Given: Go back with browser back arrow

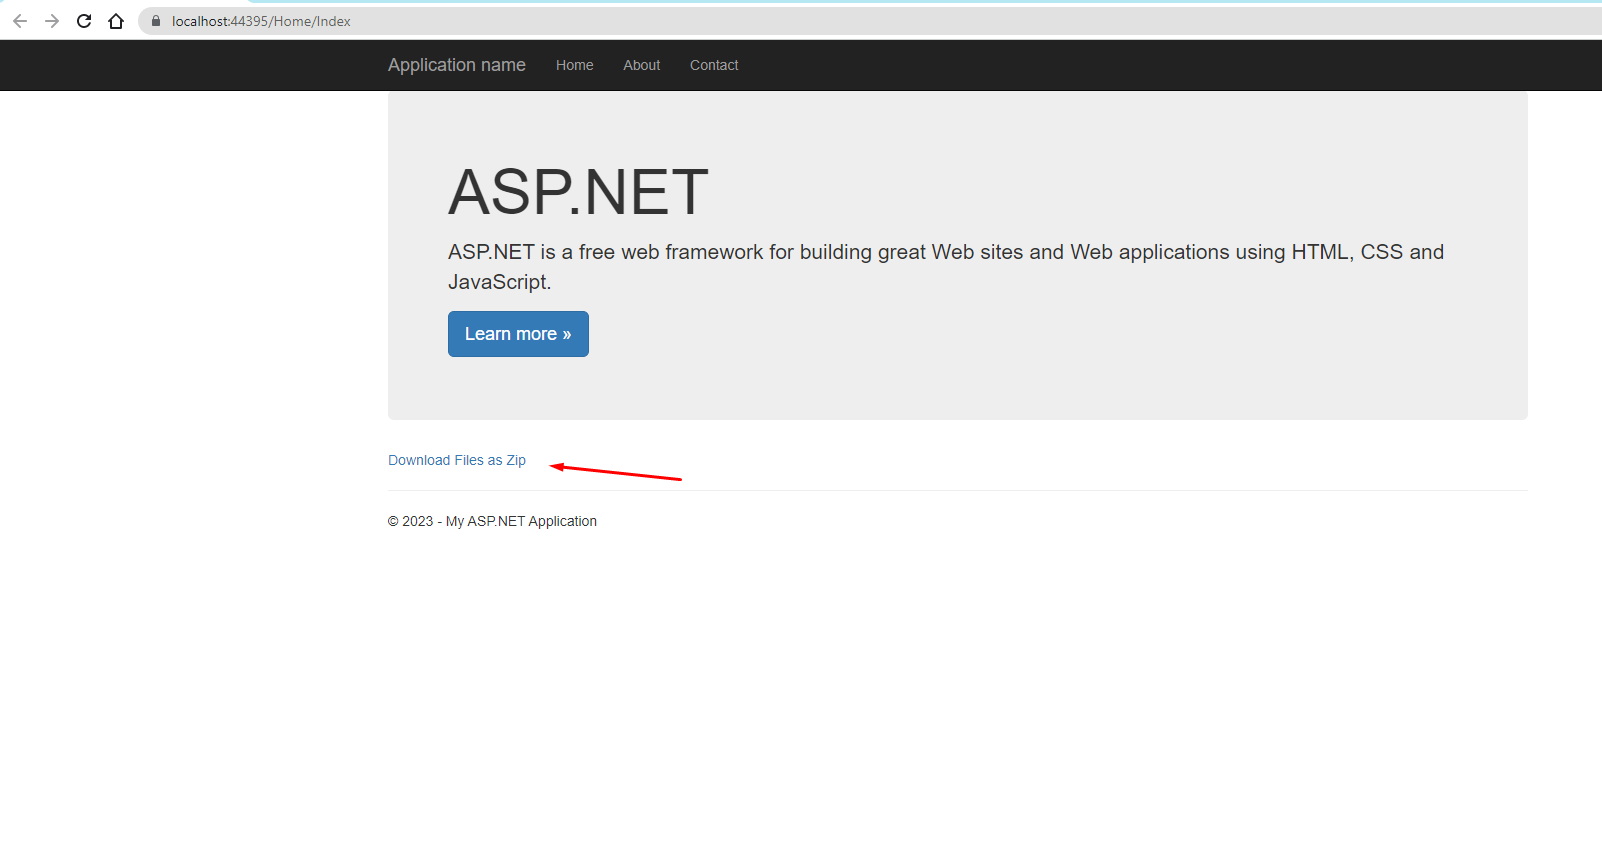Looking at the screenshot, I should (20, 21).
